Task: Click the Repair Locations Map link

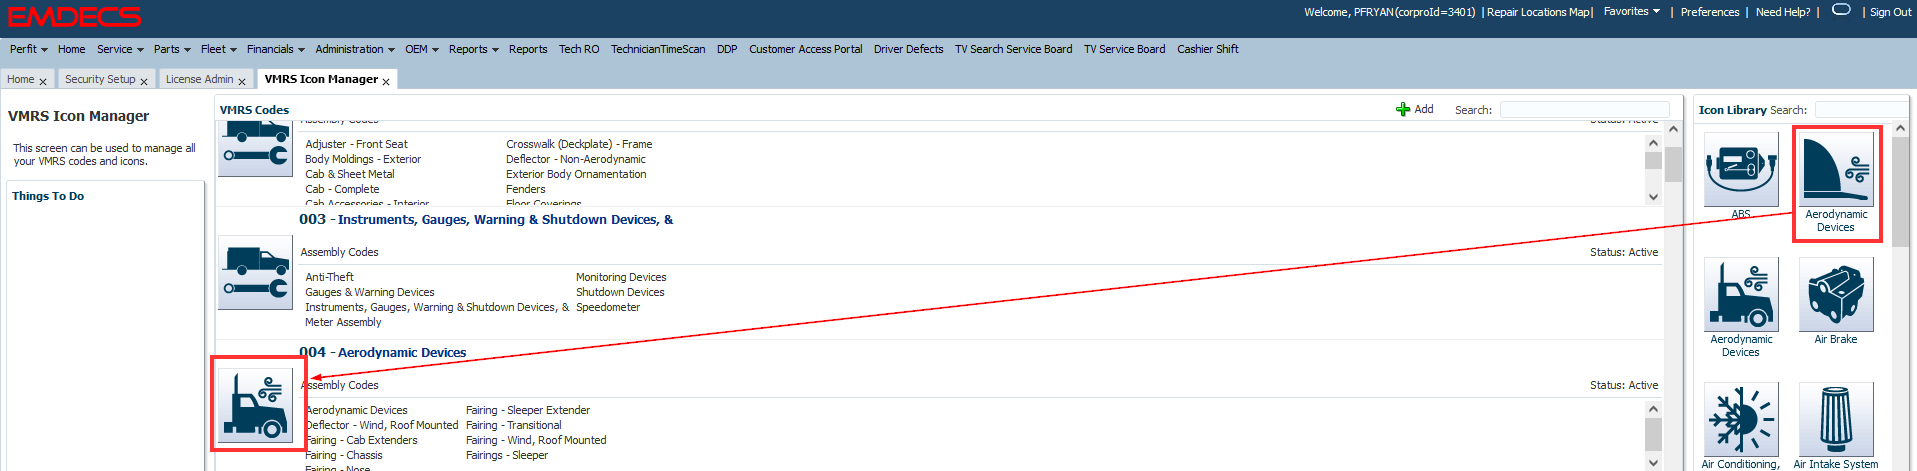Action: click(x=1539, y=12)
